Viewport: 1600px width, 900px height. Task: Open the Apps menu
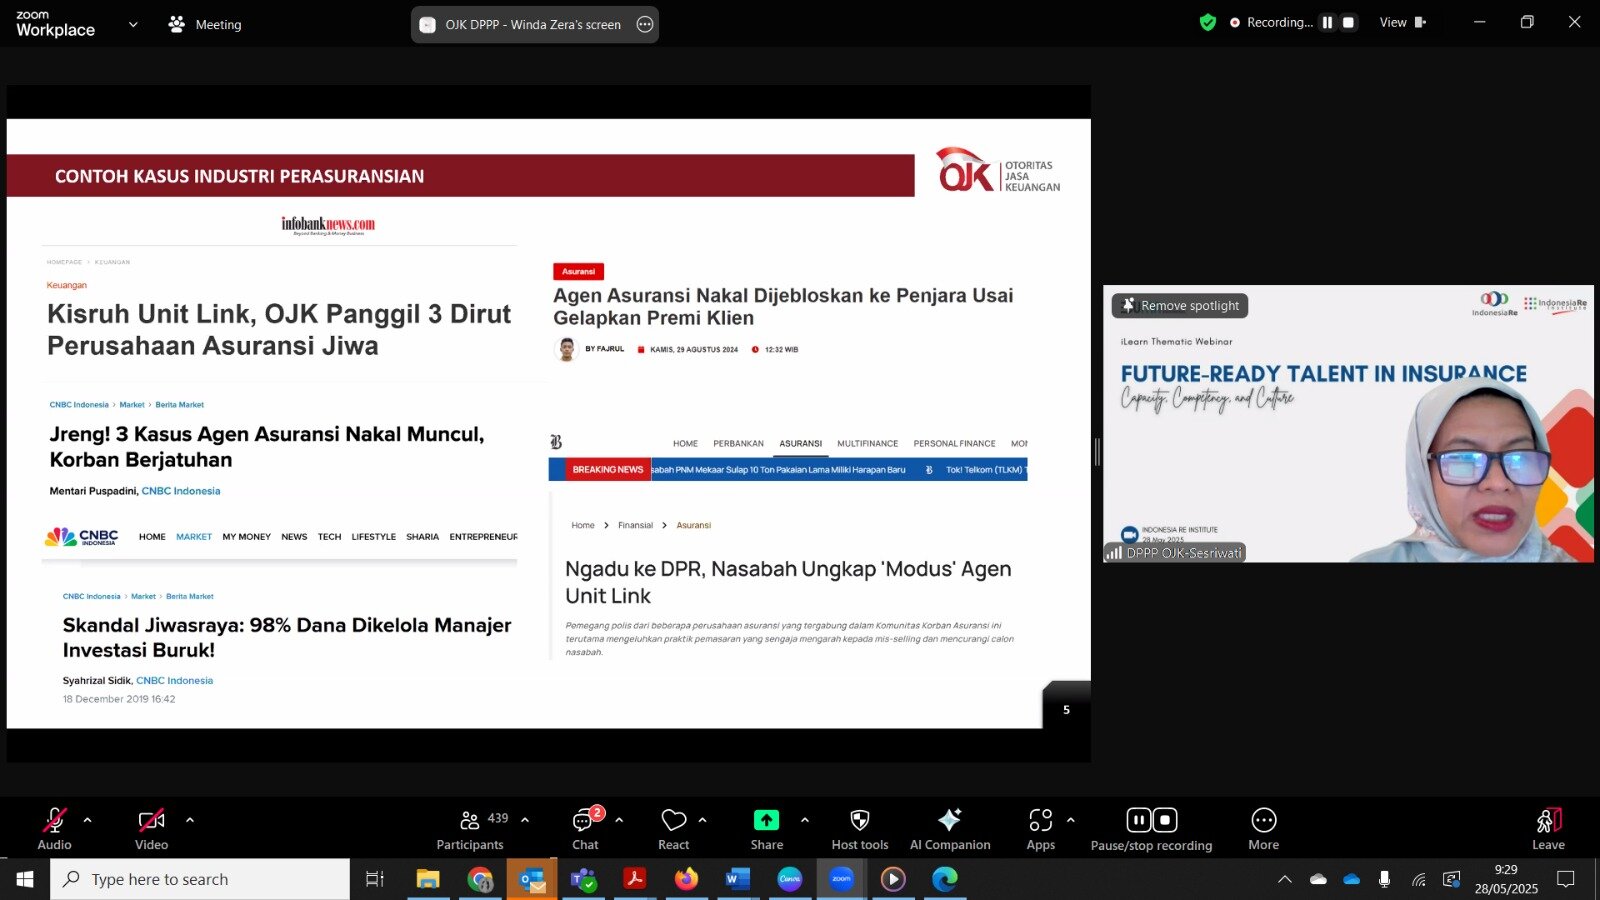click(1041, 829)
